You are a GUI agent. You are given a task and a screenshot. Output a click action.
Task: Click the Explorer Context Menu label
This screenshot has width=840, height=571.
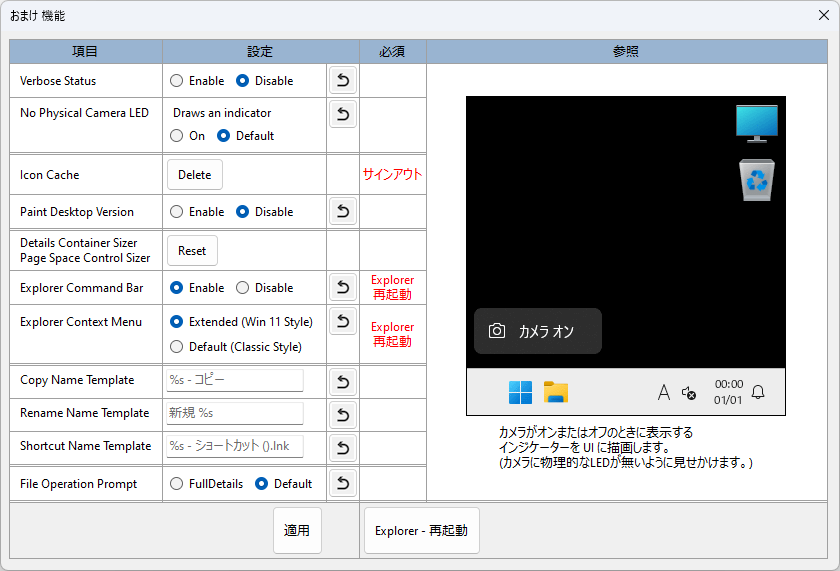pyautogui.click(x=81, y=322)
